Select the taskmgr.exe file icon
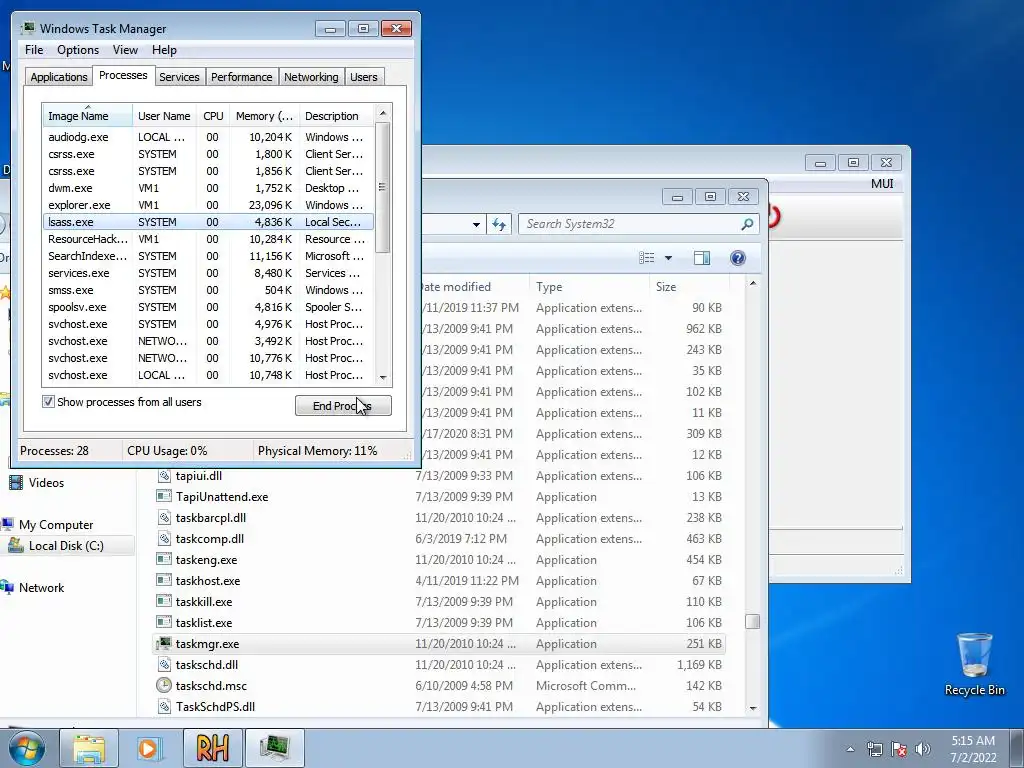The image size is (1024, 768). pos(164,643)
